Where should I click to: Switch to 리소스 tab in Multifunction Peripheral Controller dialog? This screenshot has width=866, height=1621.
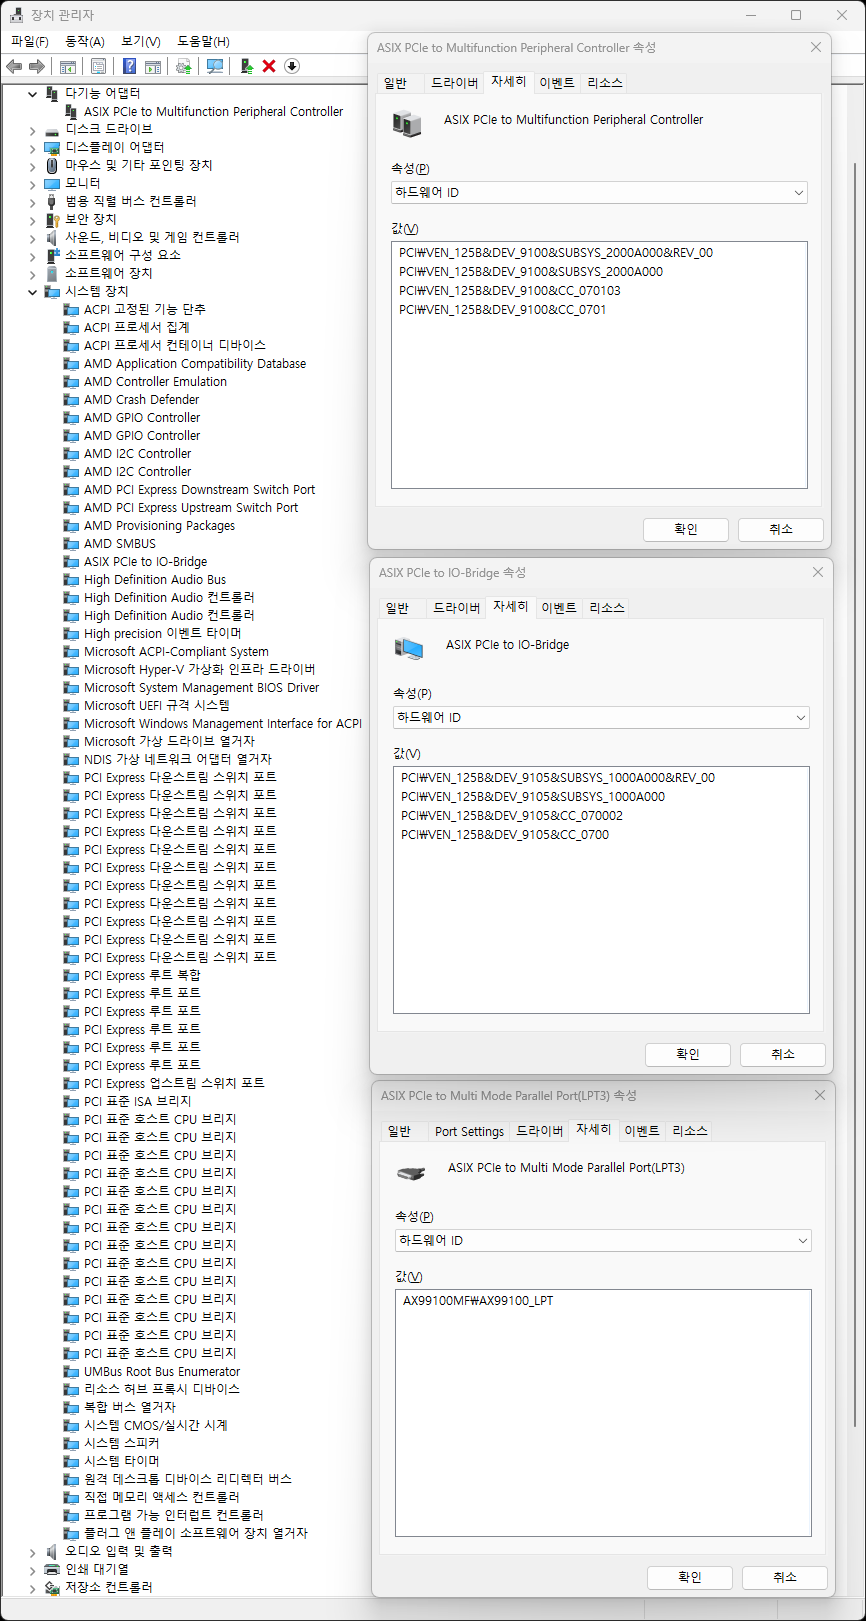[605, 83]
